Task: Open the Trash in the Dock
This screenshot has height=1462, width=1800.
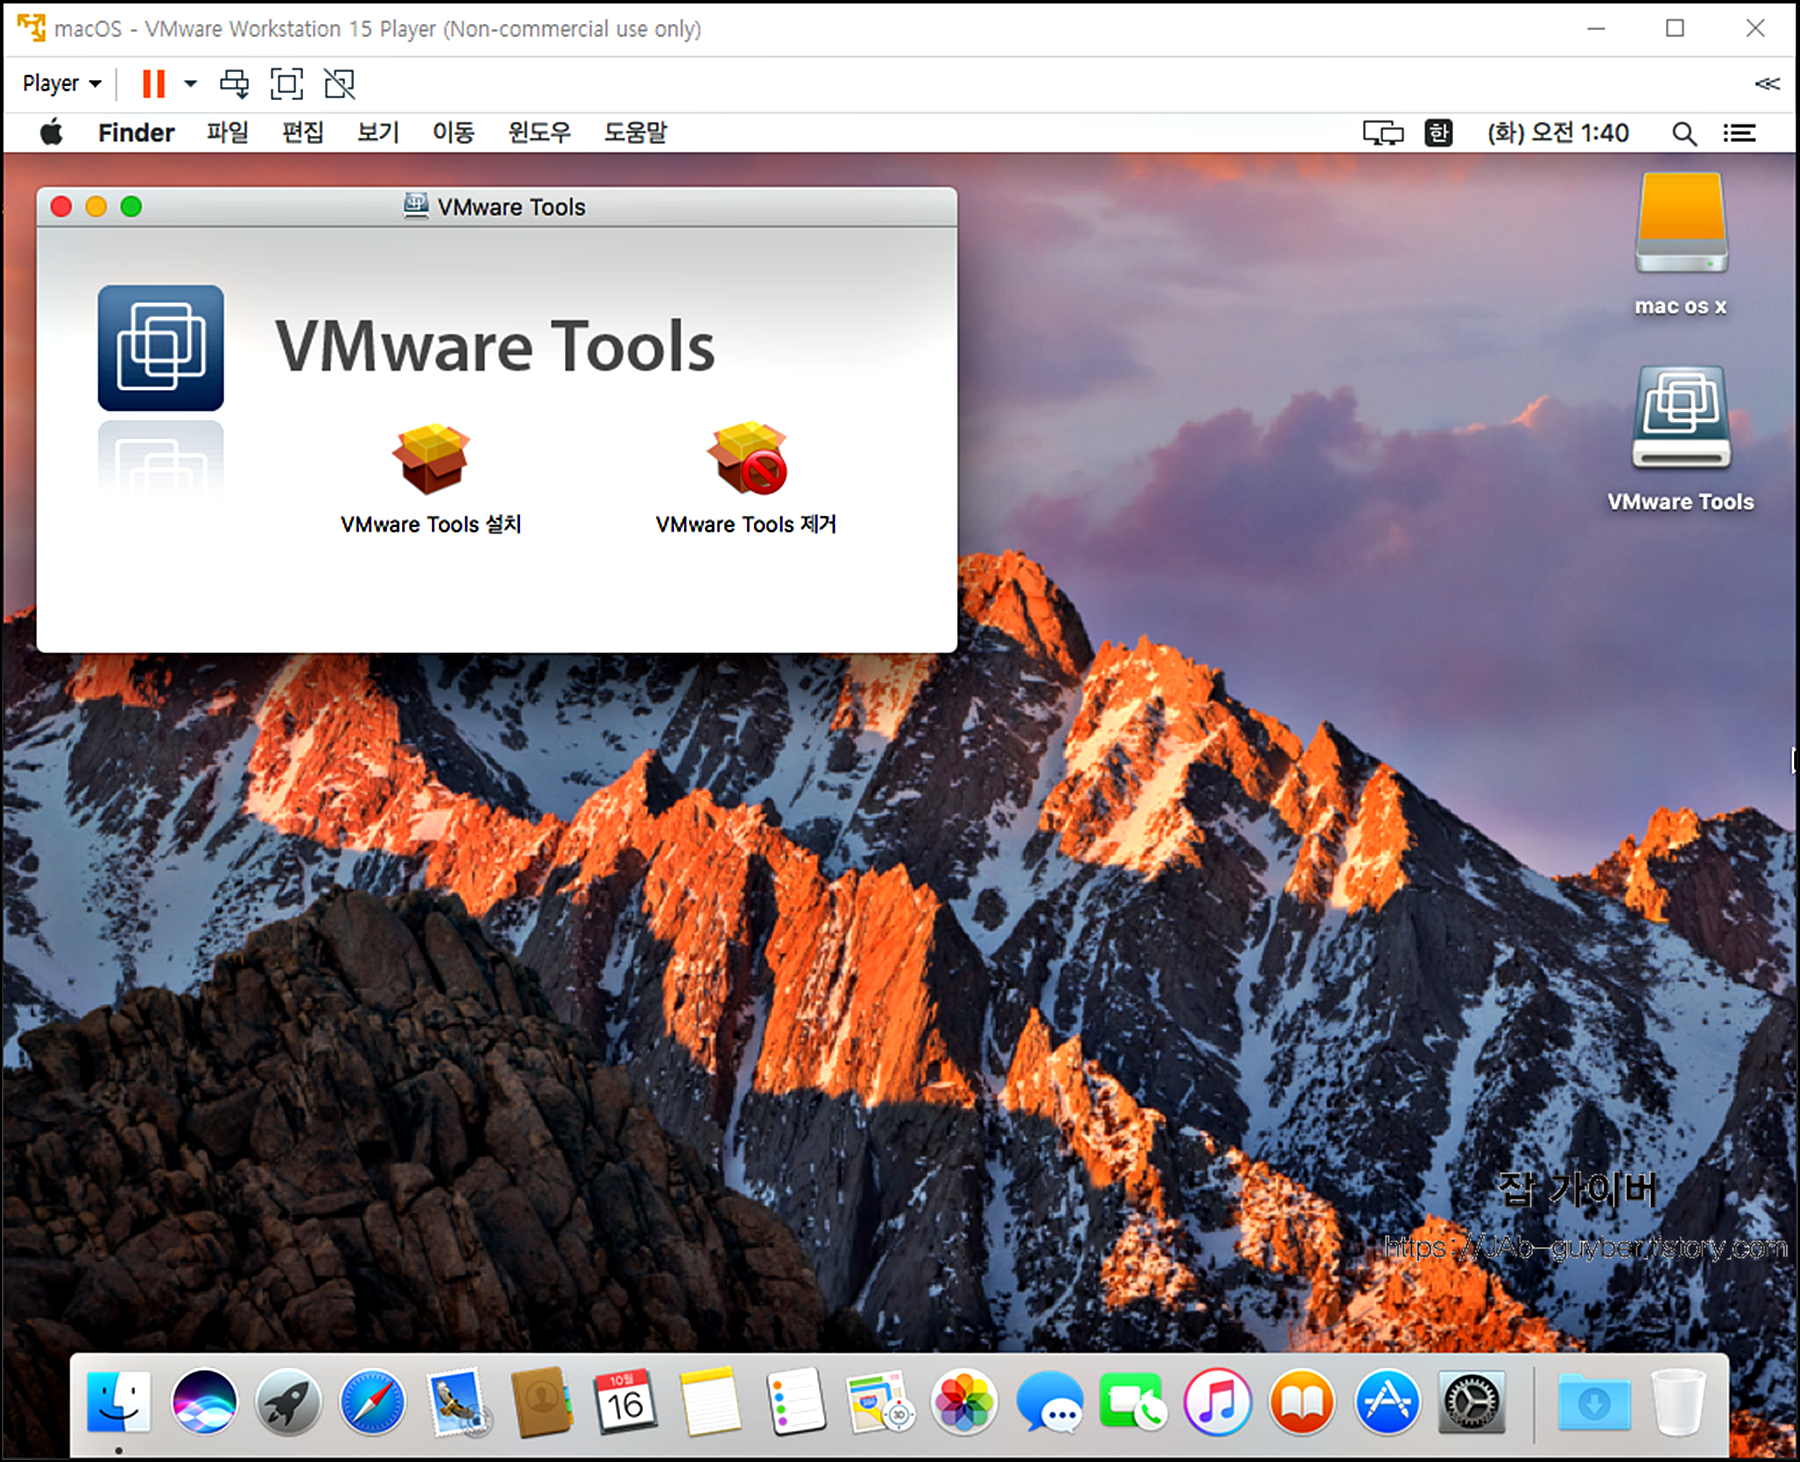Action: click(x=1678, y=1402)
